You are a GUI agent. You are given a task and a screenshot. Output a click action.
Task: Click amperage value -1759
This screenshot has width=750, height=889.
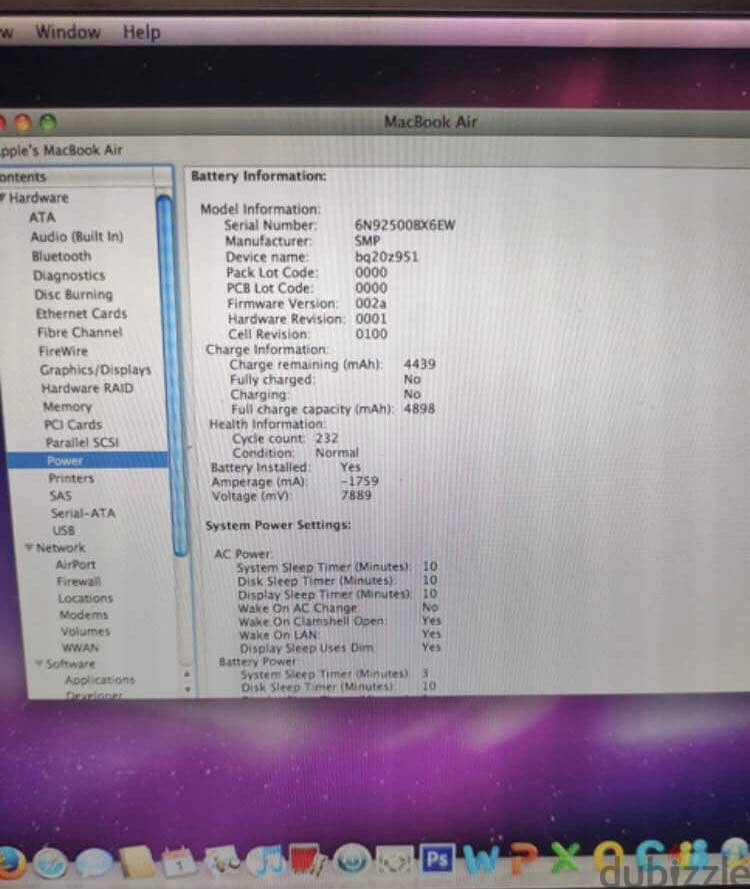pos(359,481)
